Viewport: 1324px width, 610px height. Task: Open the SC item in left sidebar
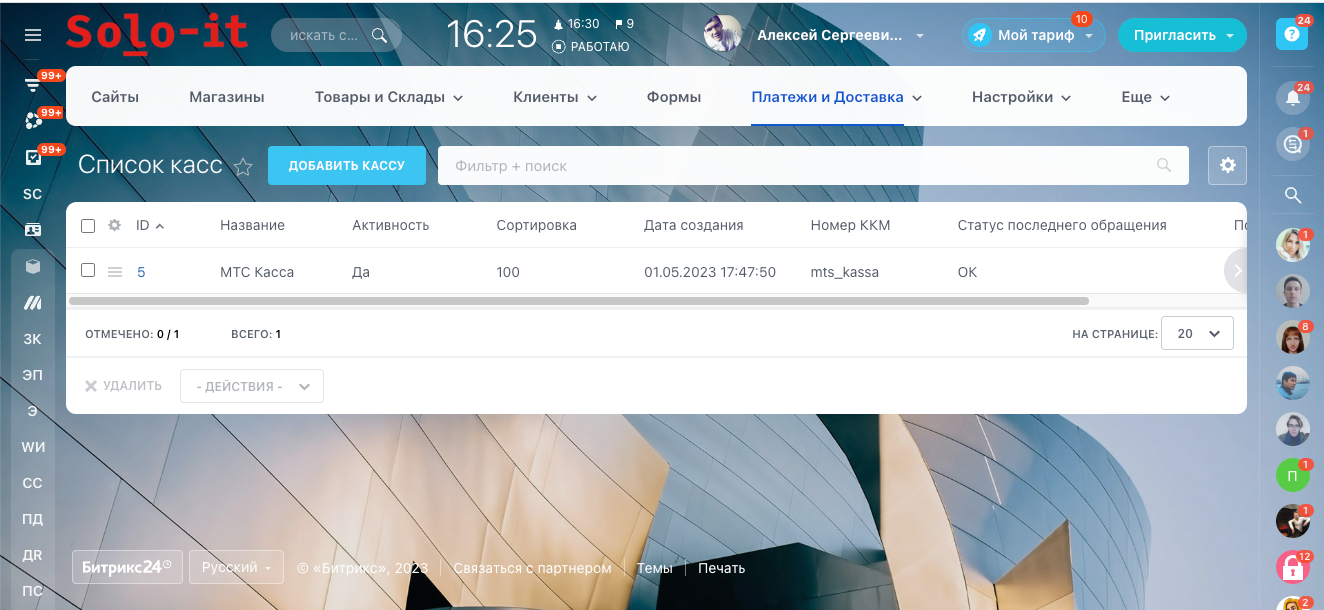[x=33, y=194]
